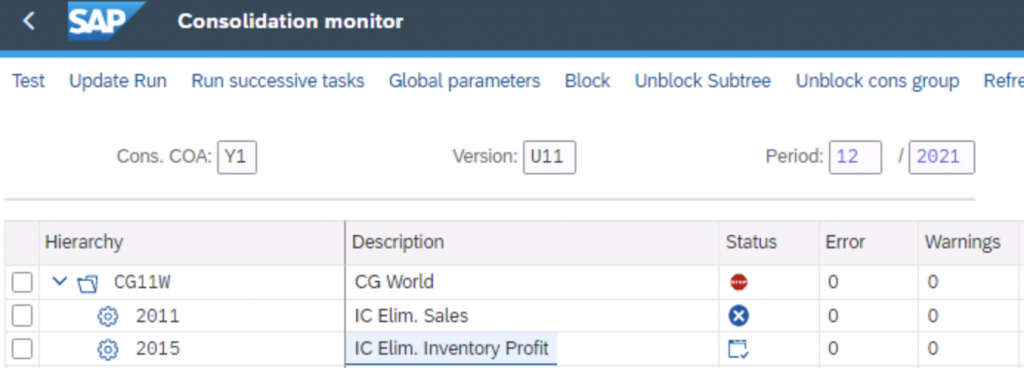The height and width of the screenshot is (368, 1024).
Task: Click the red stop status icon for CG World
Action: pos(739,283)
